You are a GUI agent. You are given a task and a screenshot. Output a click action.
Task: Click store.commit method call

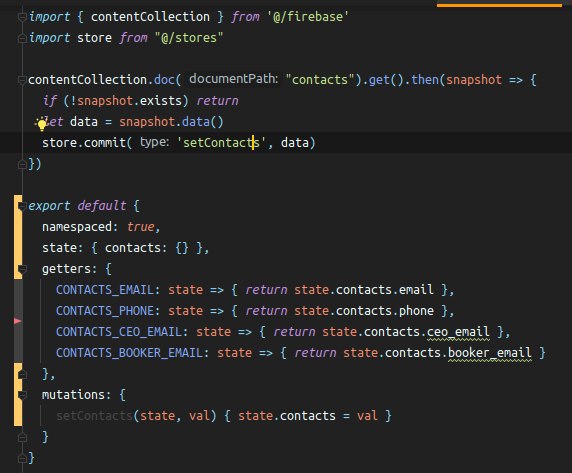(84, 143)
